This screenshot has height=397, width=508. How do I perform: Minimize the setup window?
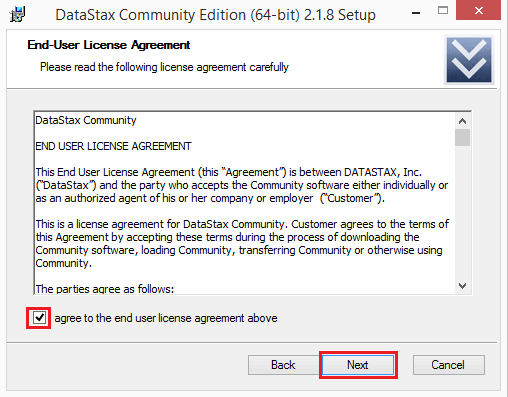point(416,13)
